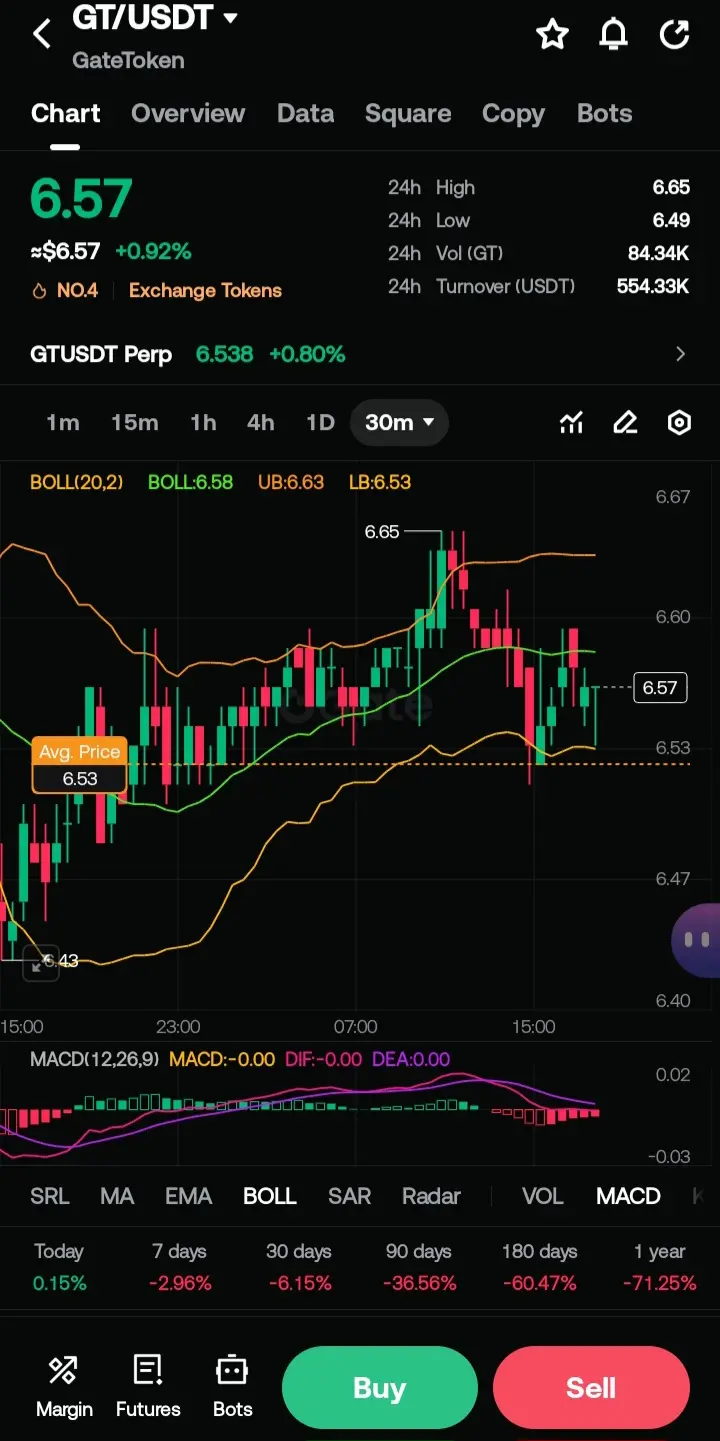Viewport: 720px width, 1441px height.
Task: Tap the share icon at top right
Action: tap(675, 35)
